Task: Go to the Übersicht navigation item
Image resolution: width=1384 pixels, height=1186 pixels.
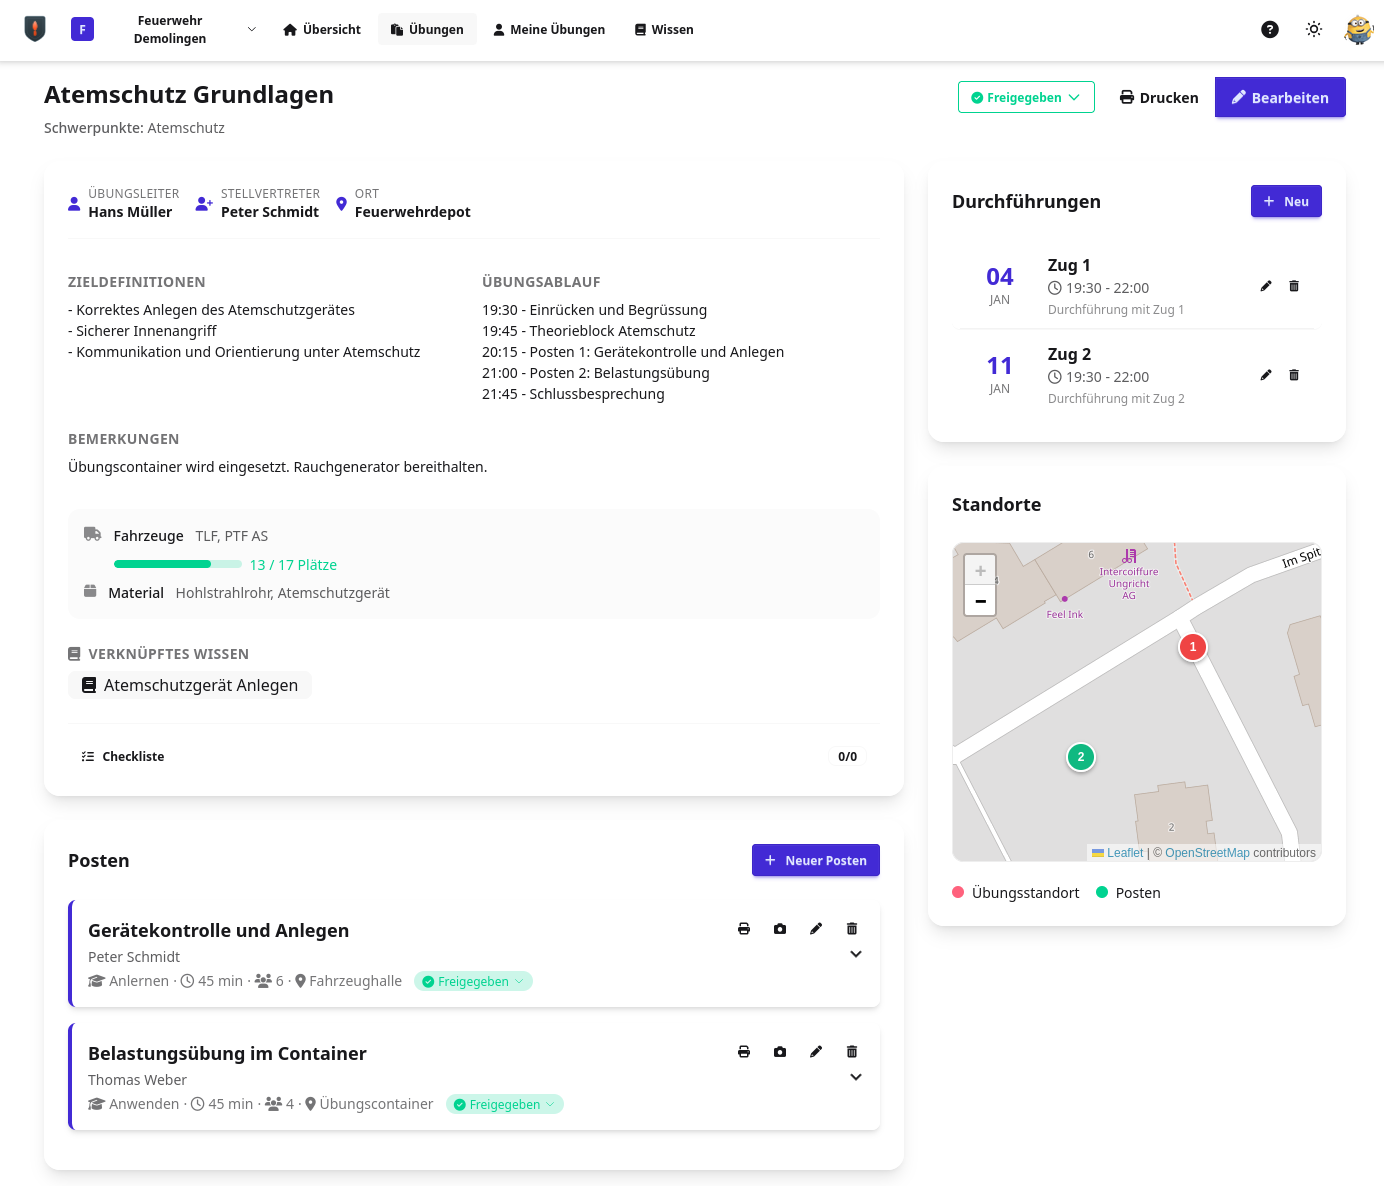Action: coord(322,30)
